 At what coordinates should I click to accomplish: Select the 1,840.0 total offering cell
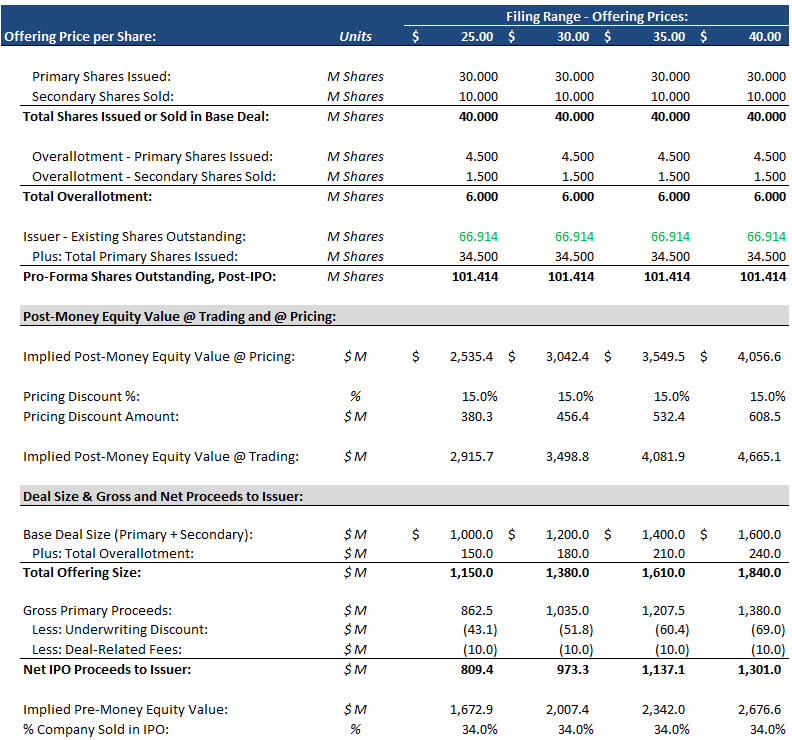pos(759,573)
